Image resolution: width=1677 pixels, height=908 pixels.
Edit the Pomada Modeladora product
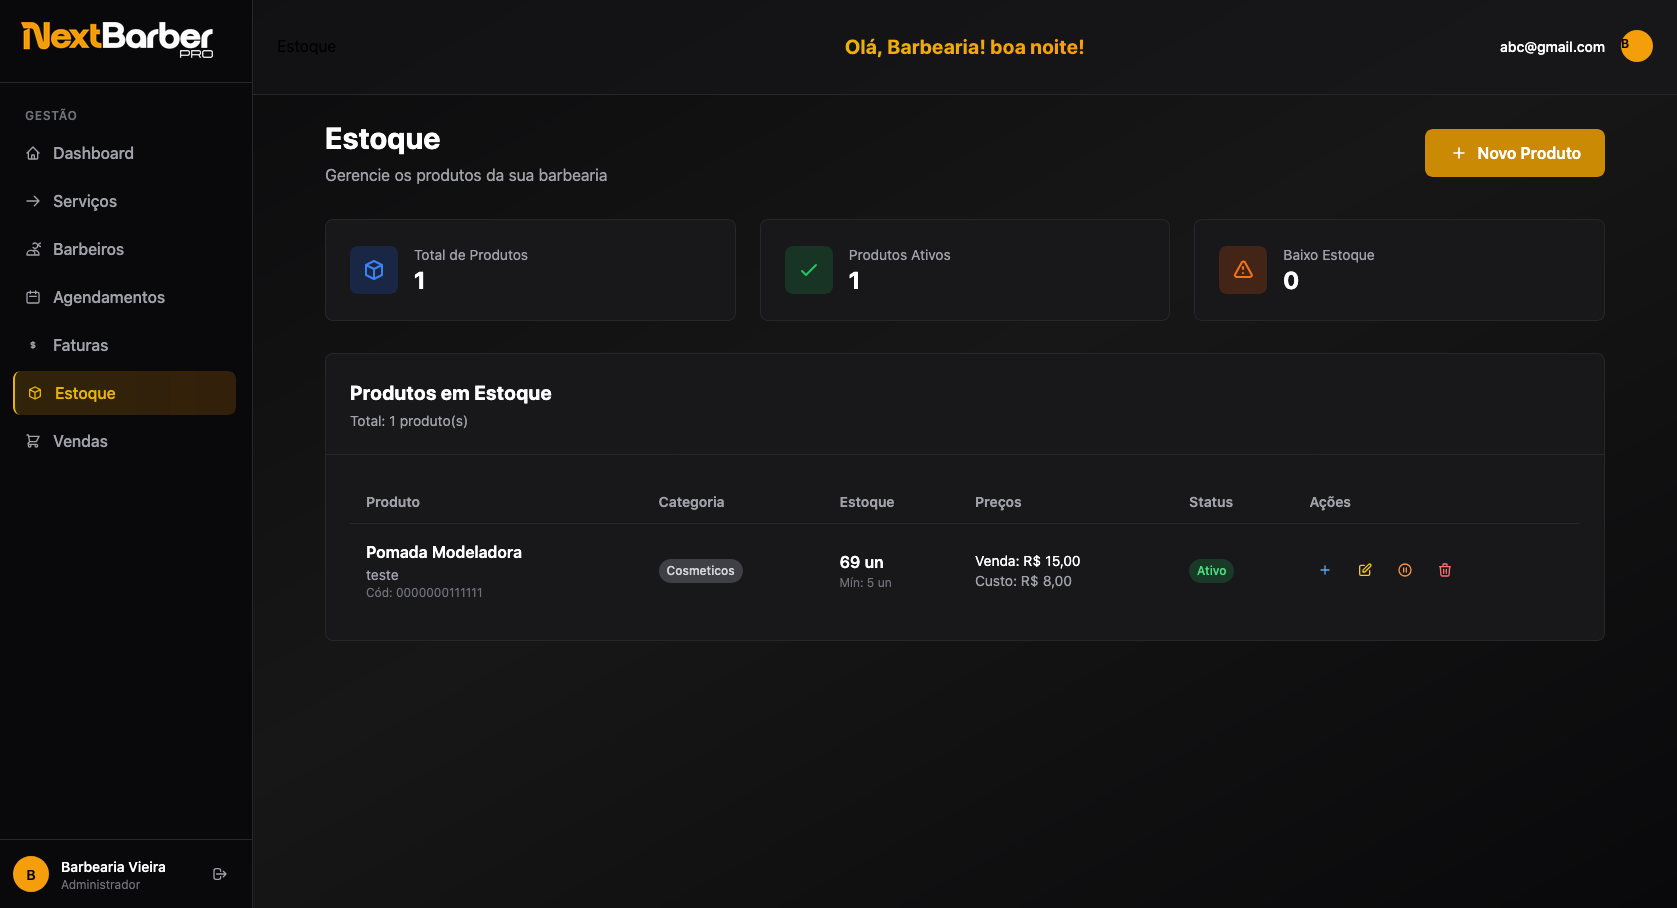coord(1365,570)
